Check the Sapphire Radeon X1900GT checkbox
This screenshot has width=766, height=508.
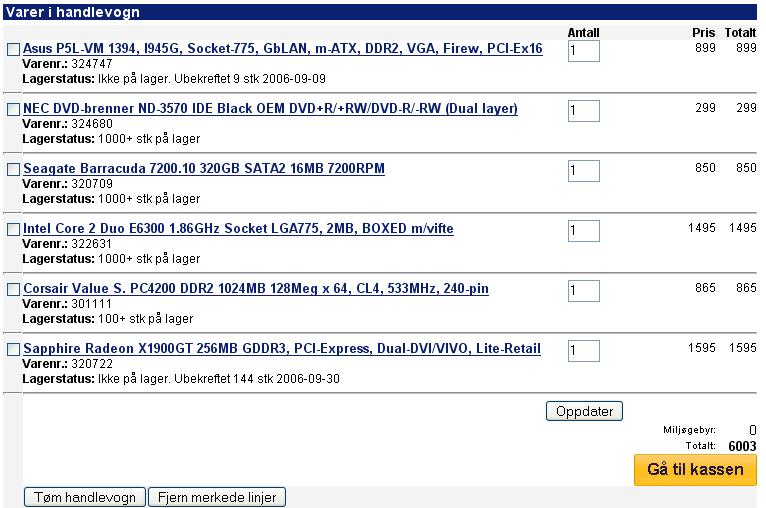(14, 350)
